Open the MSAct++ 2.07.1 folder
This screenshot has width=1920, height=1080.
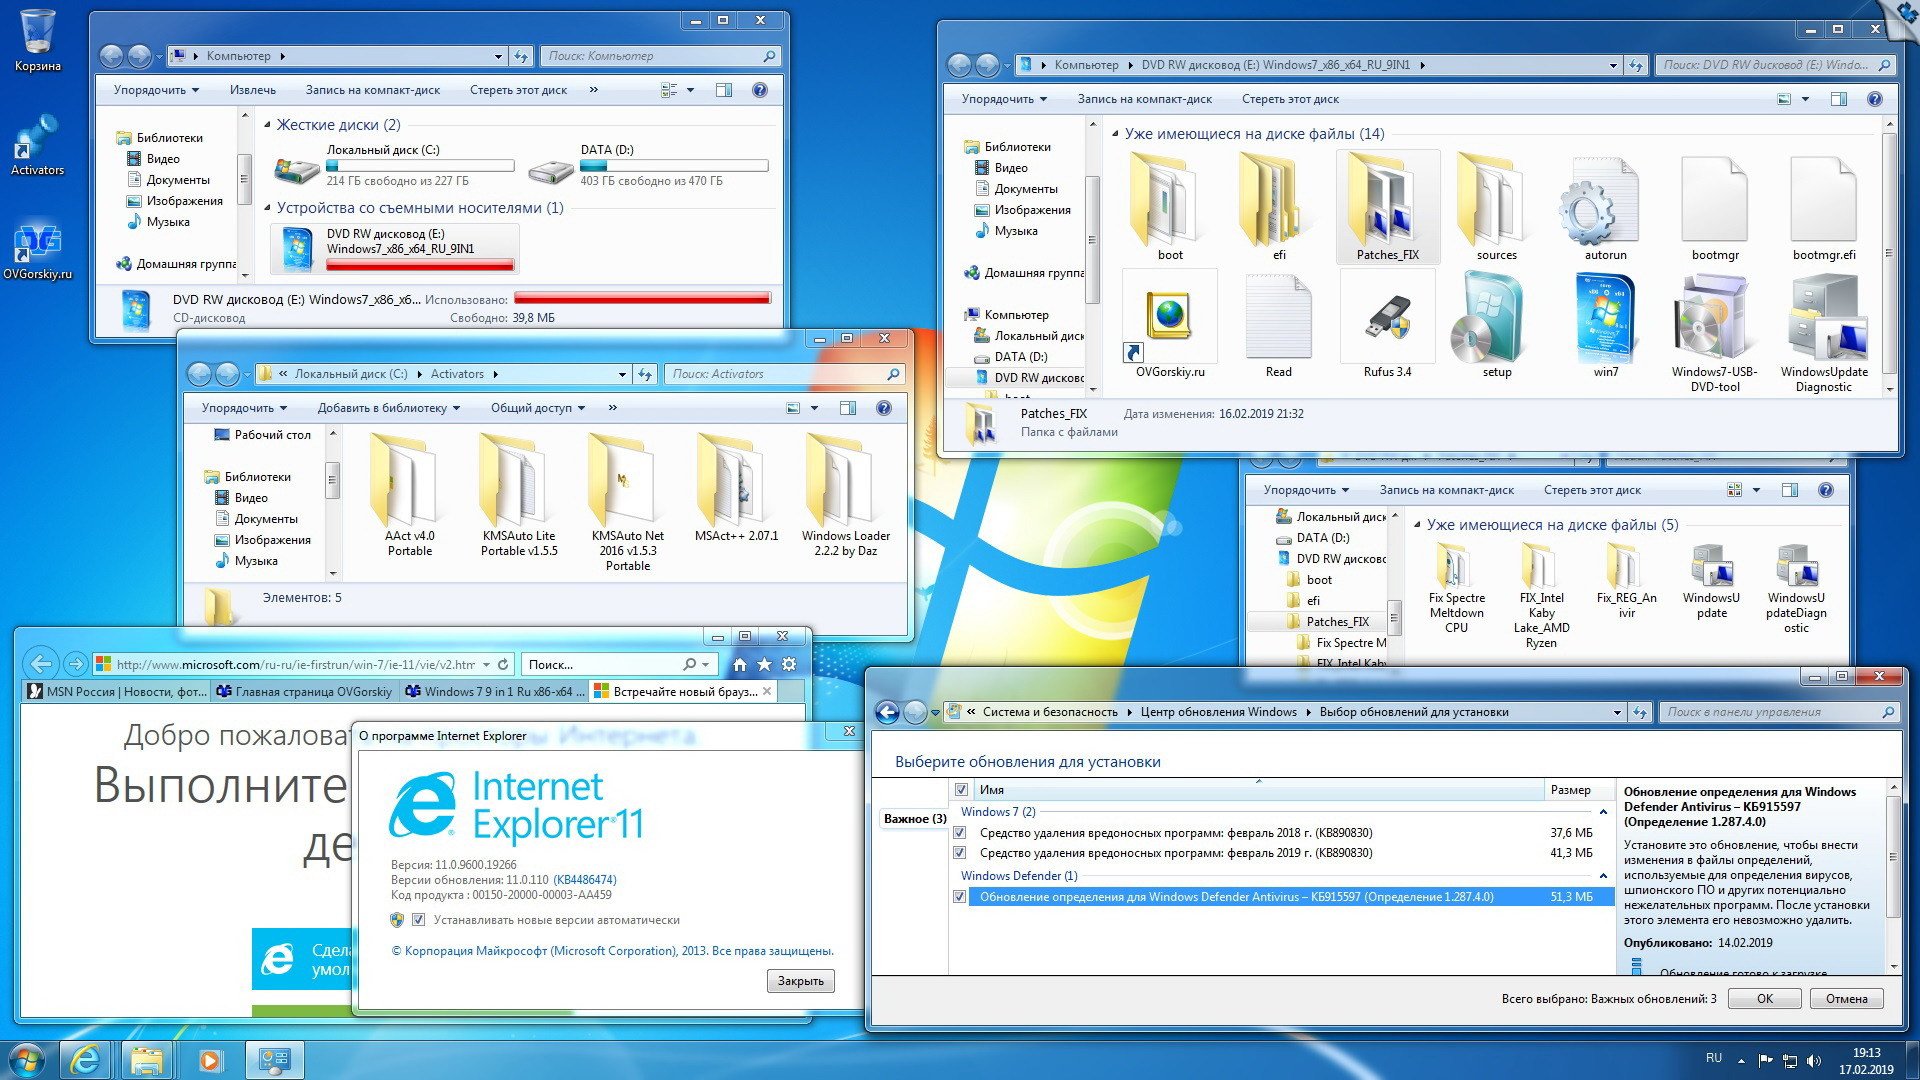pos(736,493)
